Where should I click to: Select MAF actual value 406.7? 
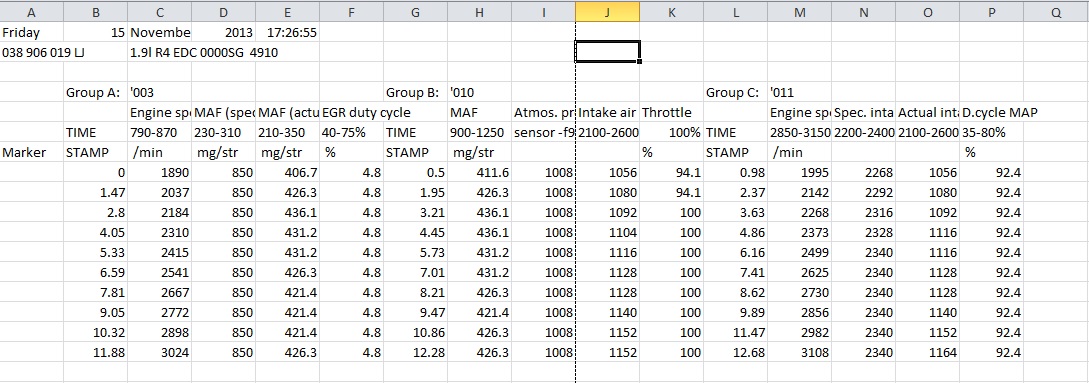click(x=288, y=173)
